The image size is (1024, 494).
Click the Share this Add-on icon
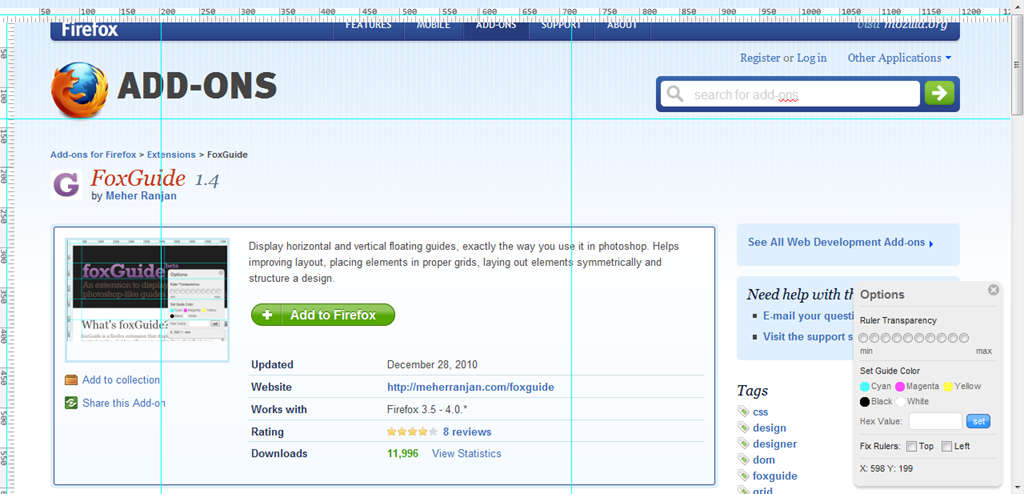point(71,403)
